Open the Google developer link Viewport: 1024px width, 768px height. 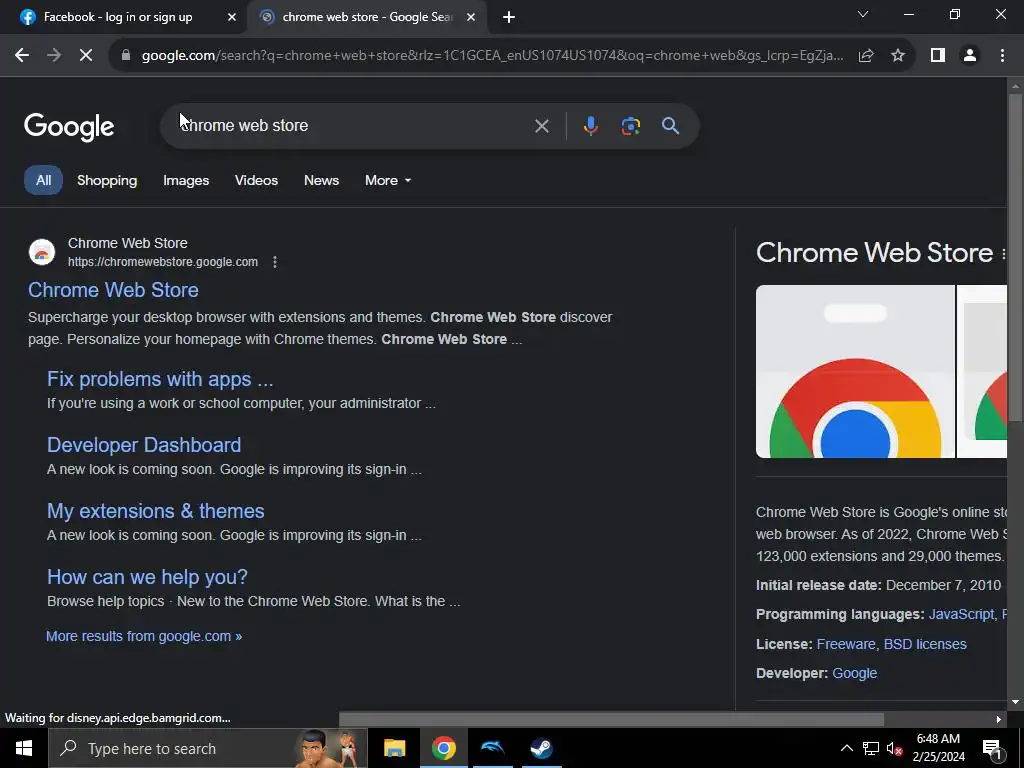click(x=855, y=673)
